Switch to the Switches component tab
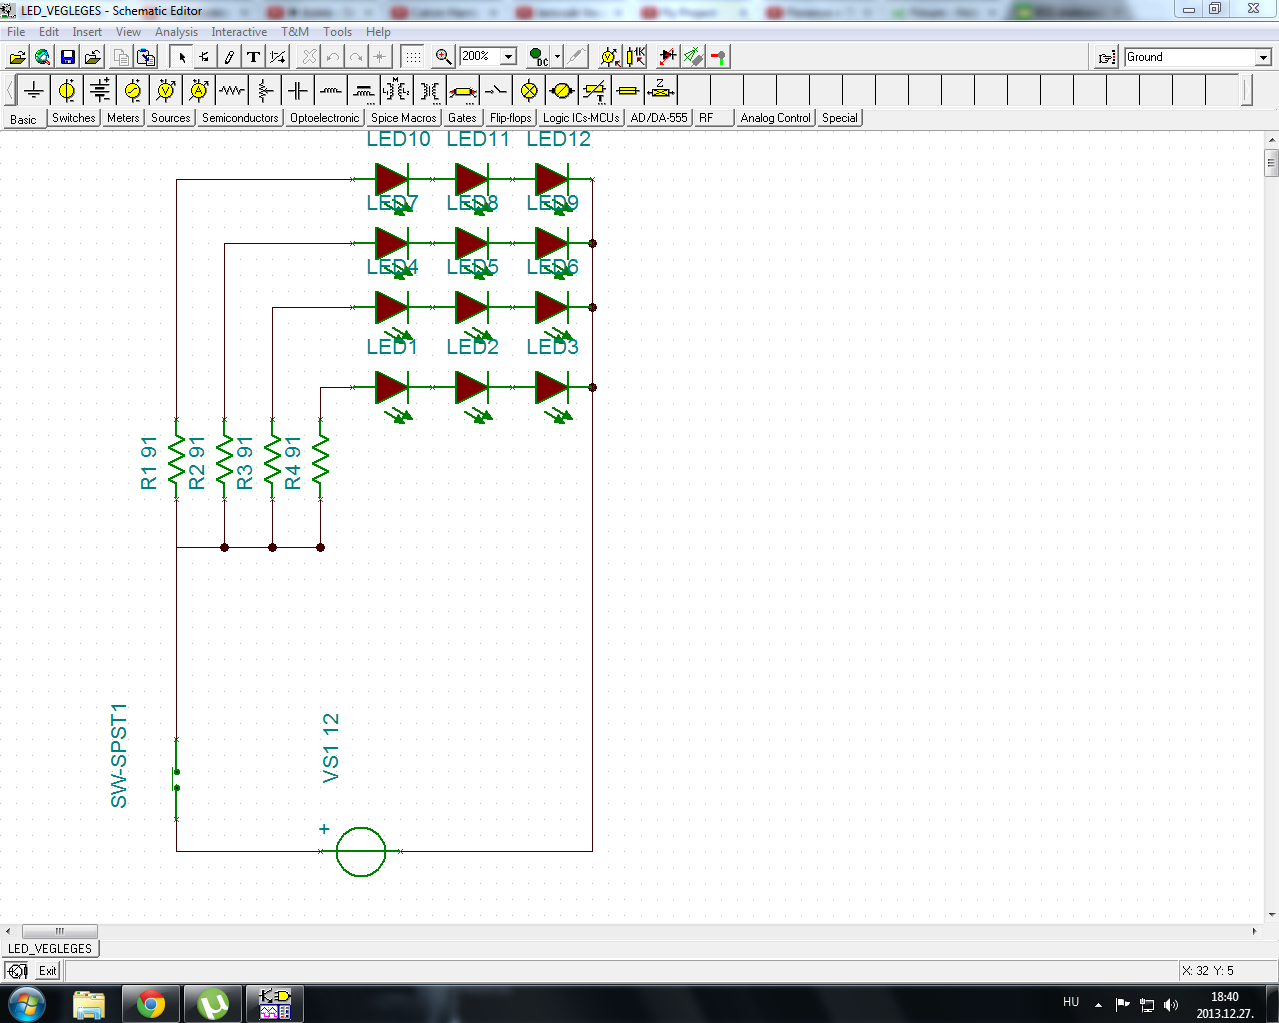The height and width of the screenshot is (1023, 1279). (x=74, y=118)
